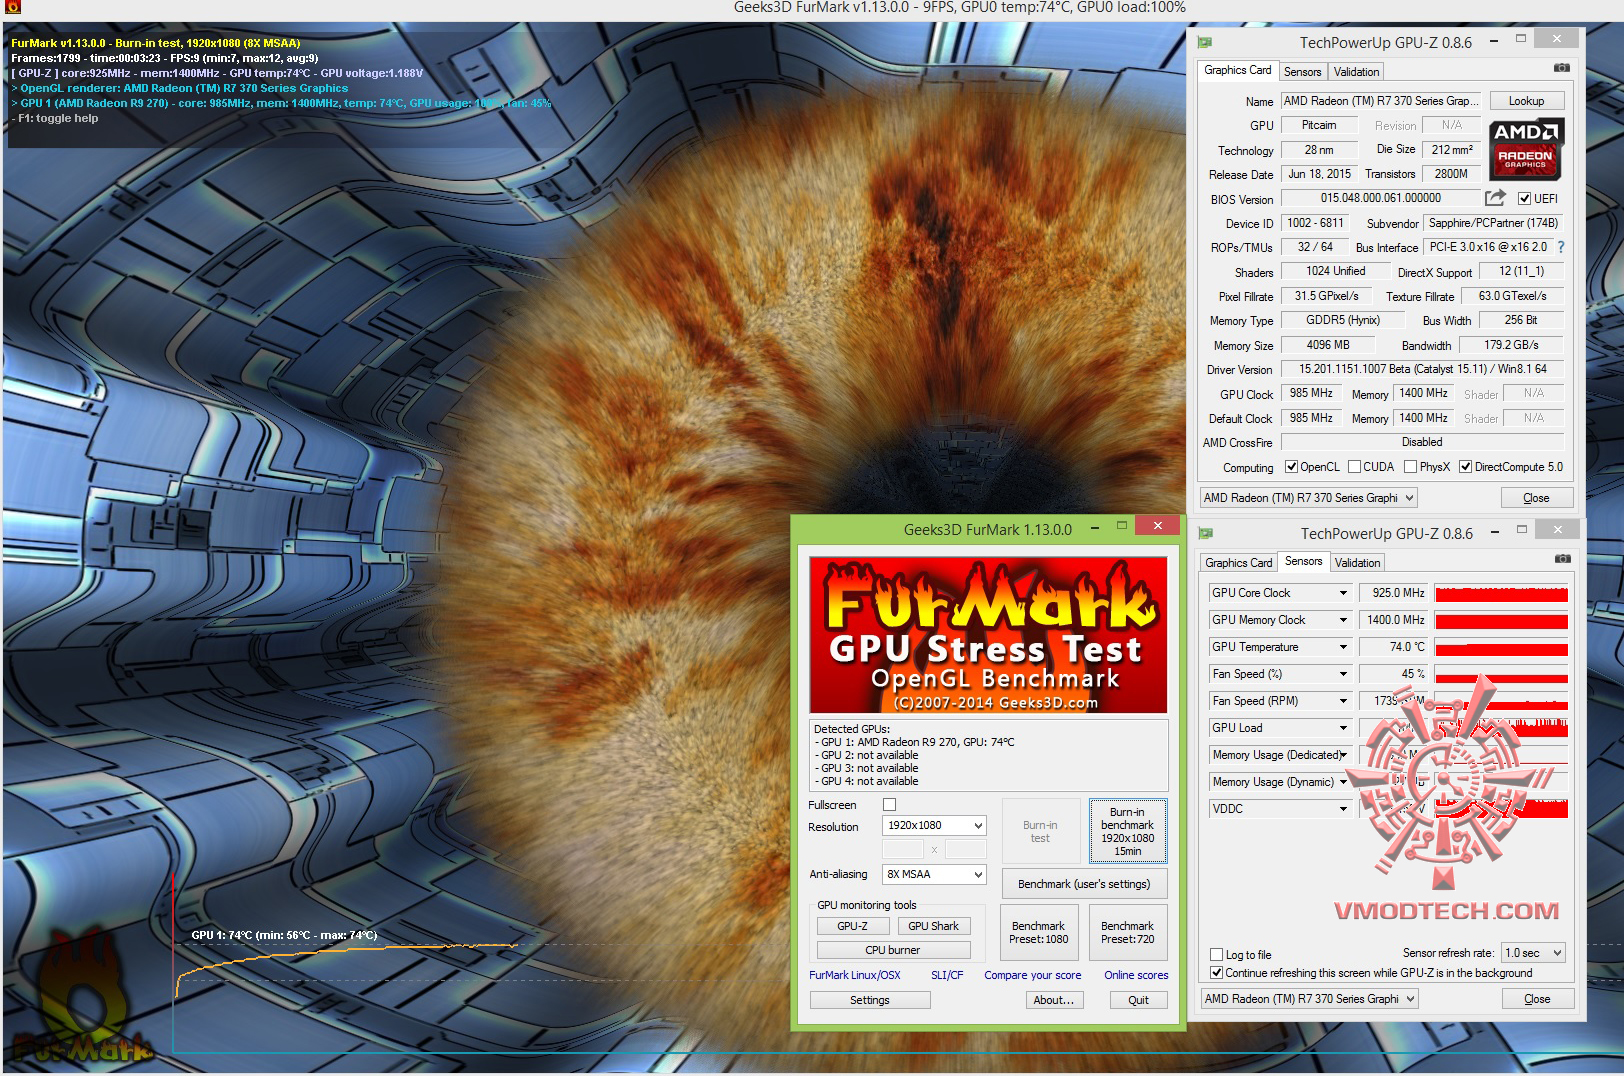Open the FurMark Linux/OSX link
Image resolution: width=1624 pixels, height=1076 pixels.
pyautogui.click(x=855, y=975)
